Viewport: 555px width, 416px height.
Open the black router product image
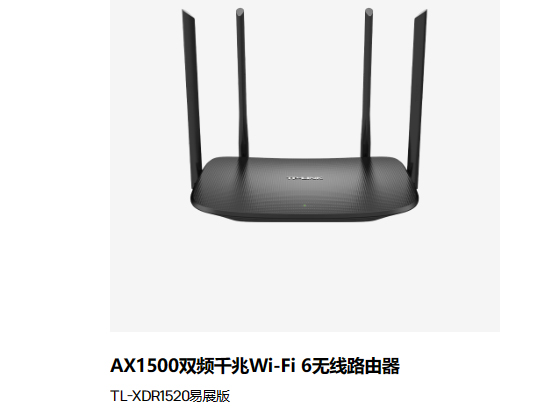pyautogui.click(x=304, y=115)
